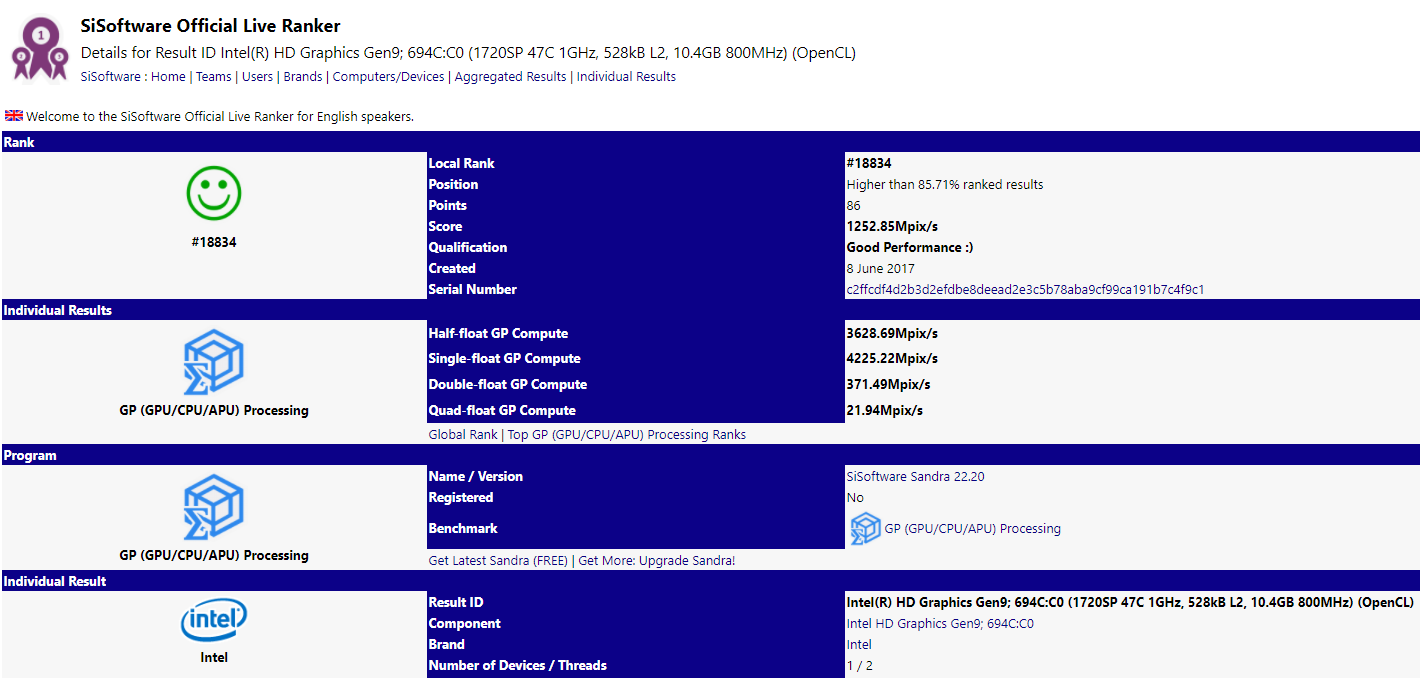The width and height of the screenshot is (1420, 678).
Task: Open Individual Results navigation link
Action: tap(626, 77)
